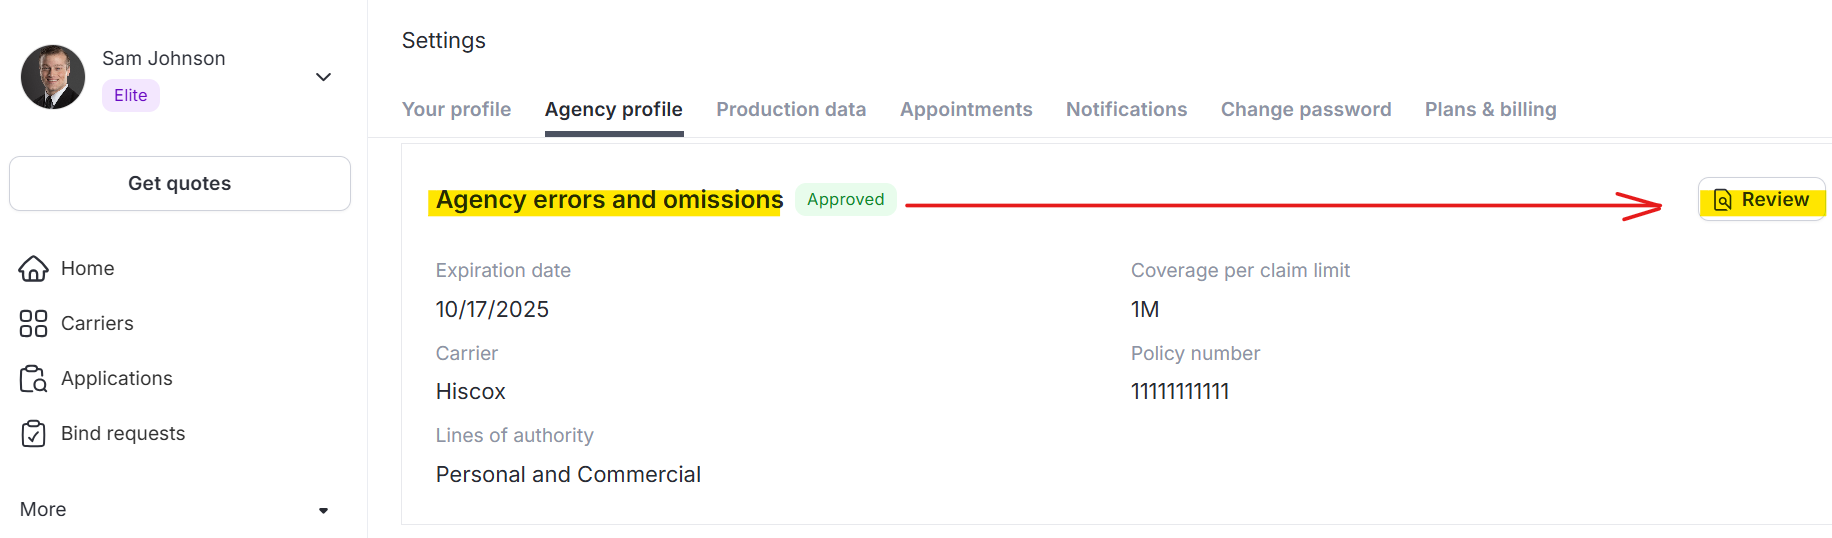The height and width of the screenshot is (538, 1832).
Task: Click the Review document icon
Action: tap(1722, 200)
